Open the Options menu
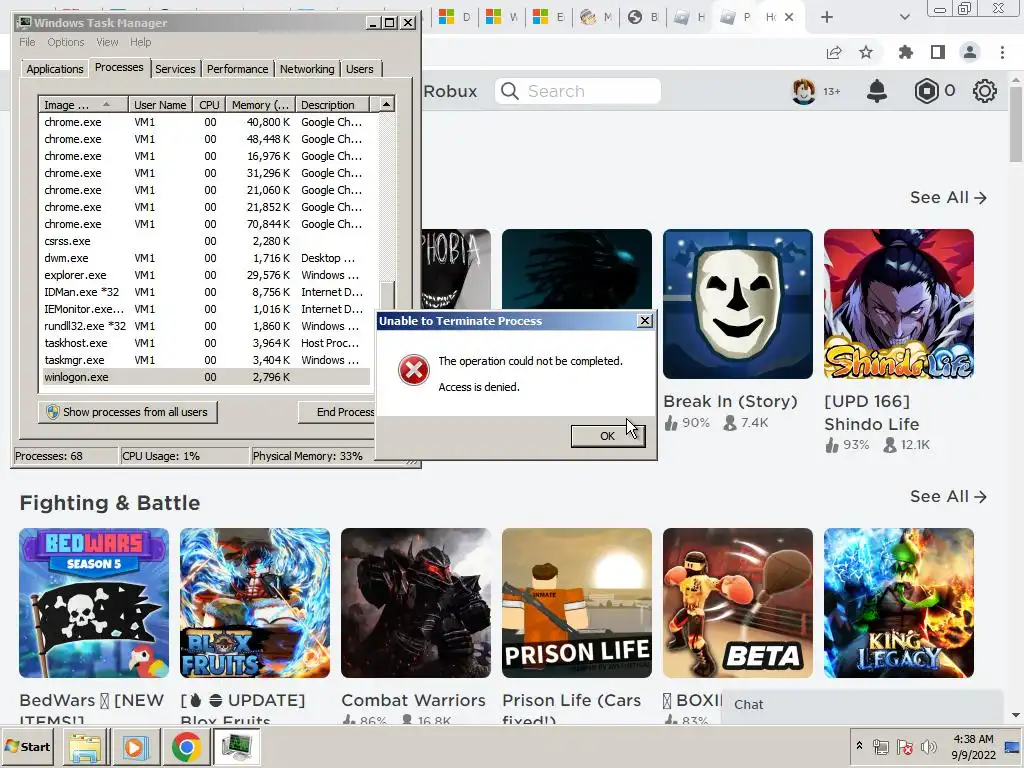 tap(65, 42)
